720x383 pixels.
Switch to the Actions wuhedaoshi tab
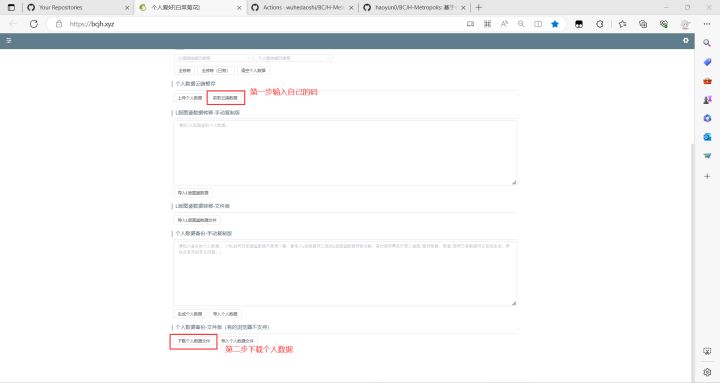point(302,7)
